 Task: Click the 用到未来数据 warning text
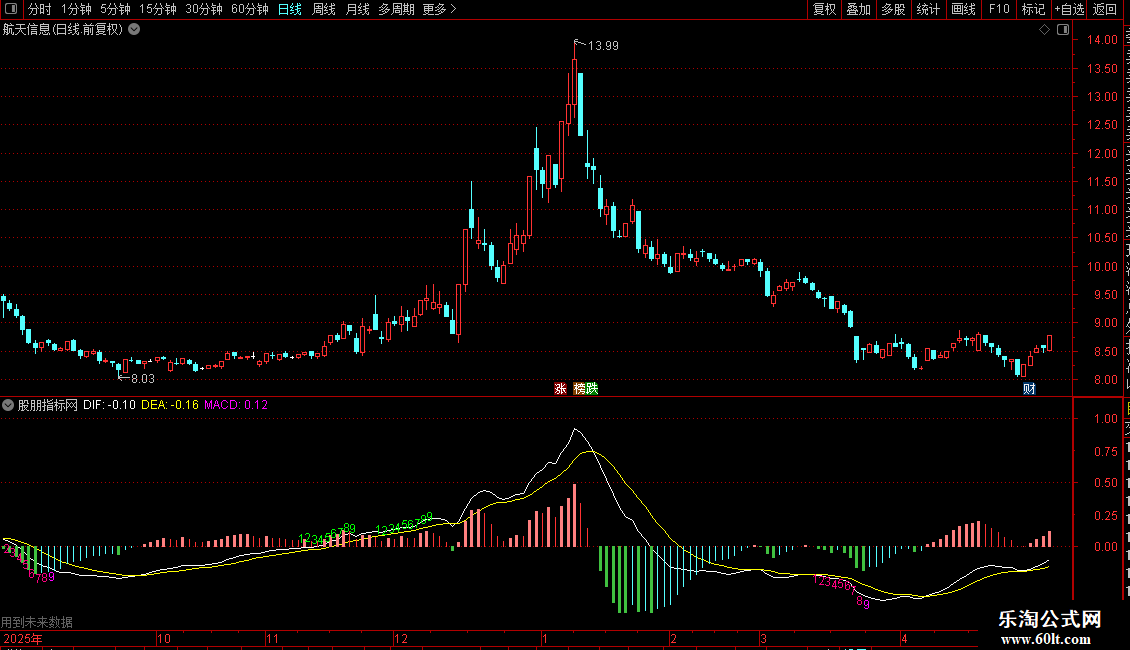click(37, 622)
